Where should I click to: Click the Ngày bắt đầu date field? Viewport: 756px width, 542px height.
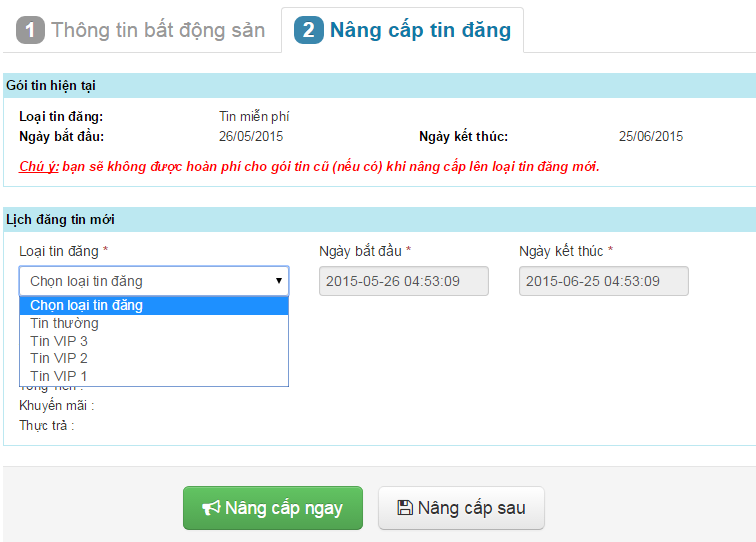pyautogui.click(x=404, y=281)
